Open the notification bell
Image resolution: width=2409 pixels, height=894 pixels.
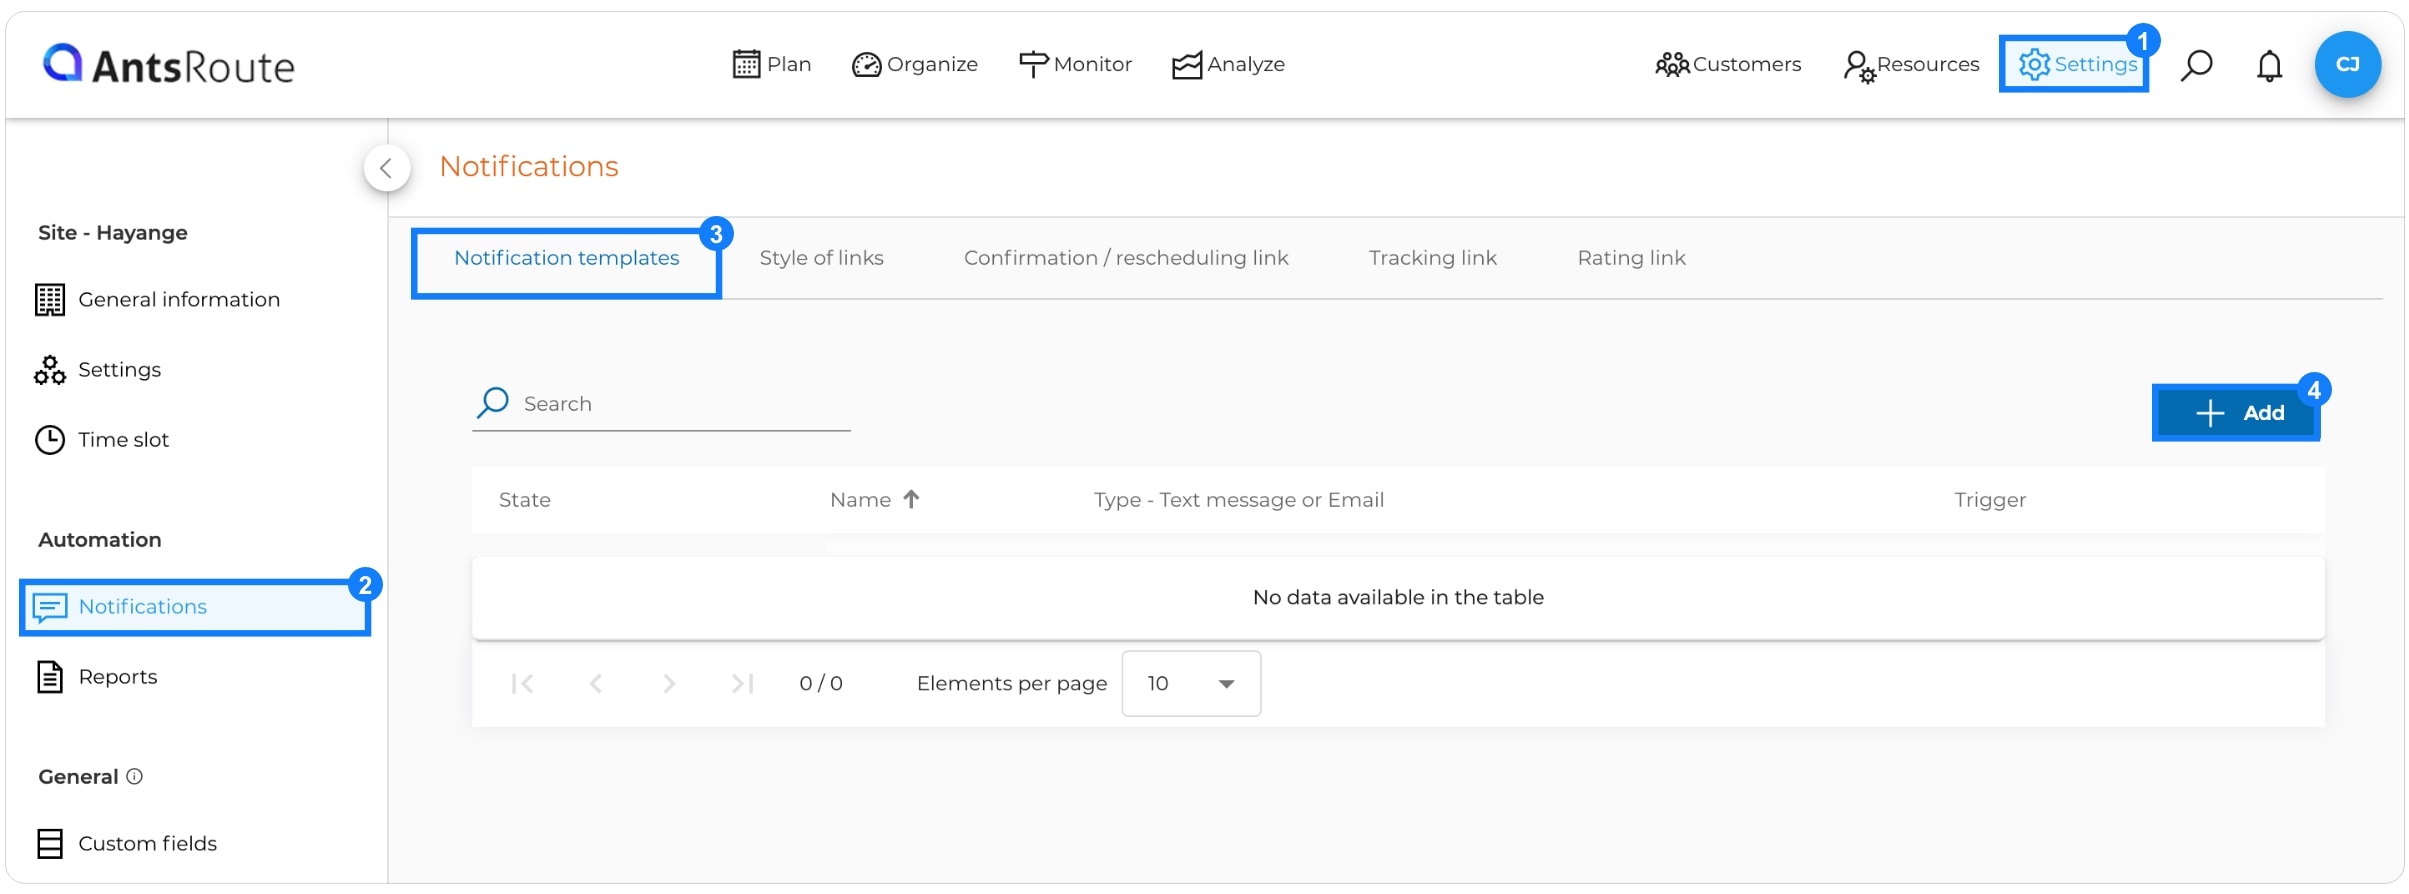(x=2269, y=65)
